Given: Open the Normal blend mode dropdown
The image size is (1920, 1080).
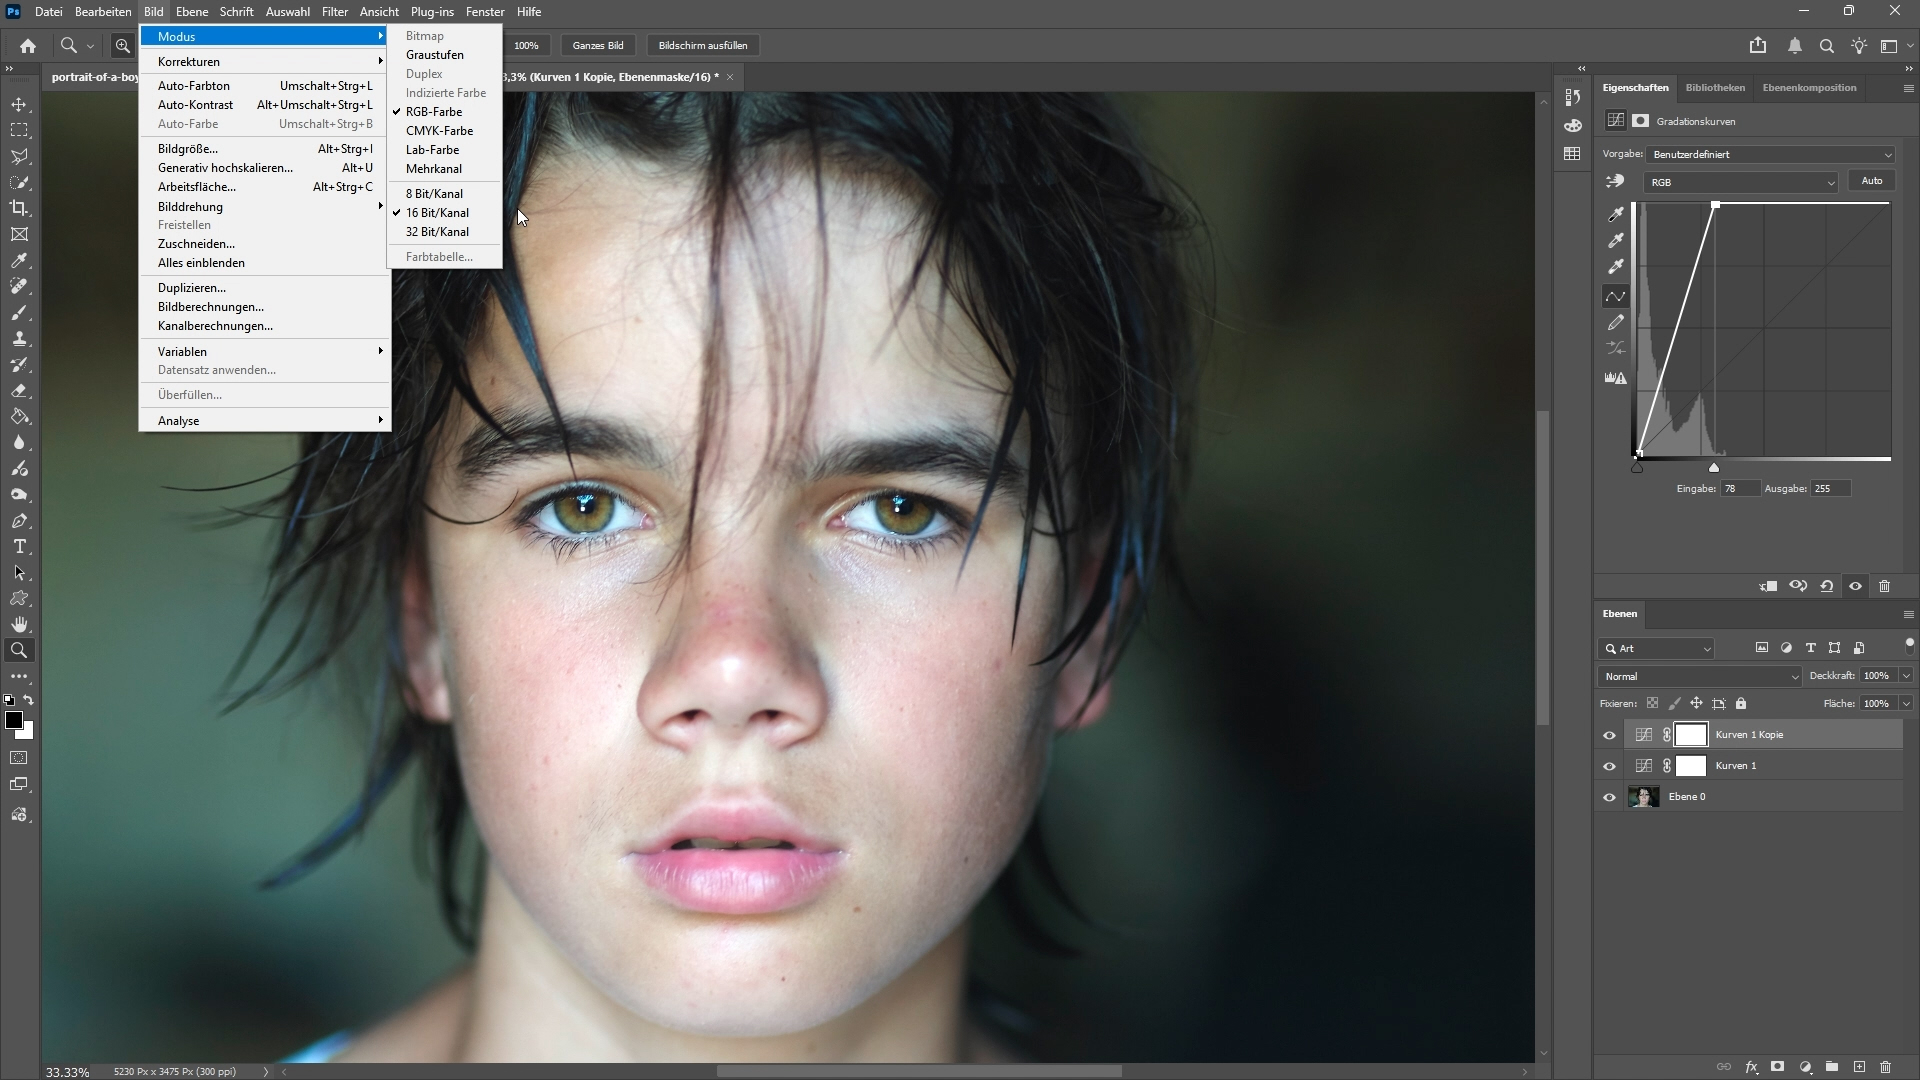Looking at the screenshot, I should point(1699,677).
